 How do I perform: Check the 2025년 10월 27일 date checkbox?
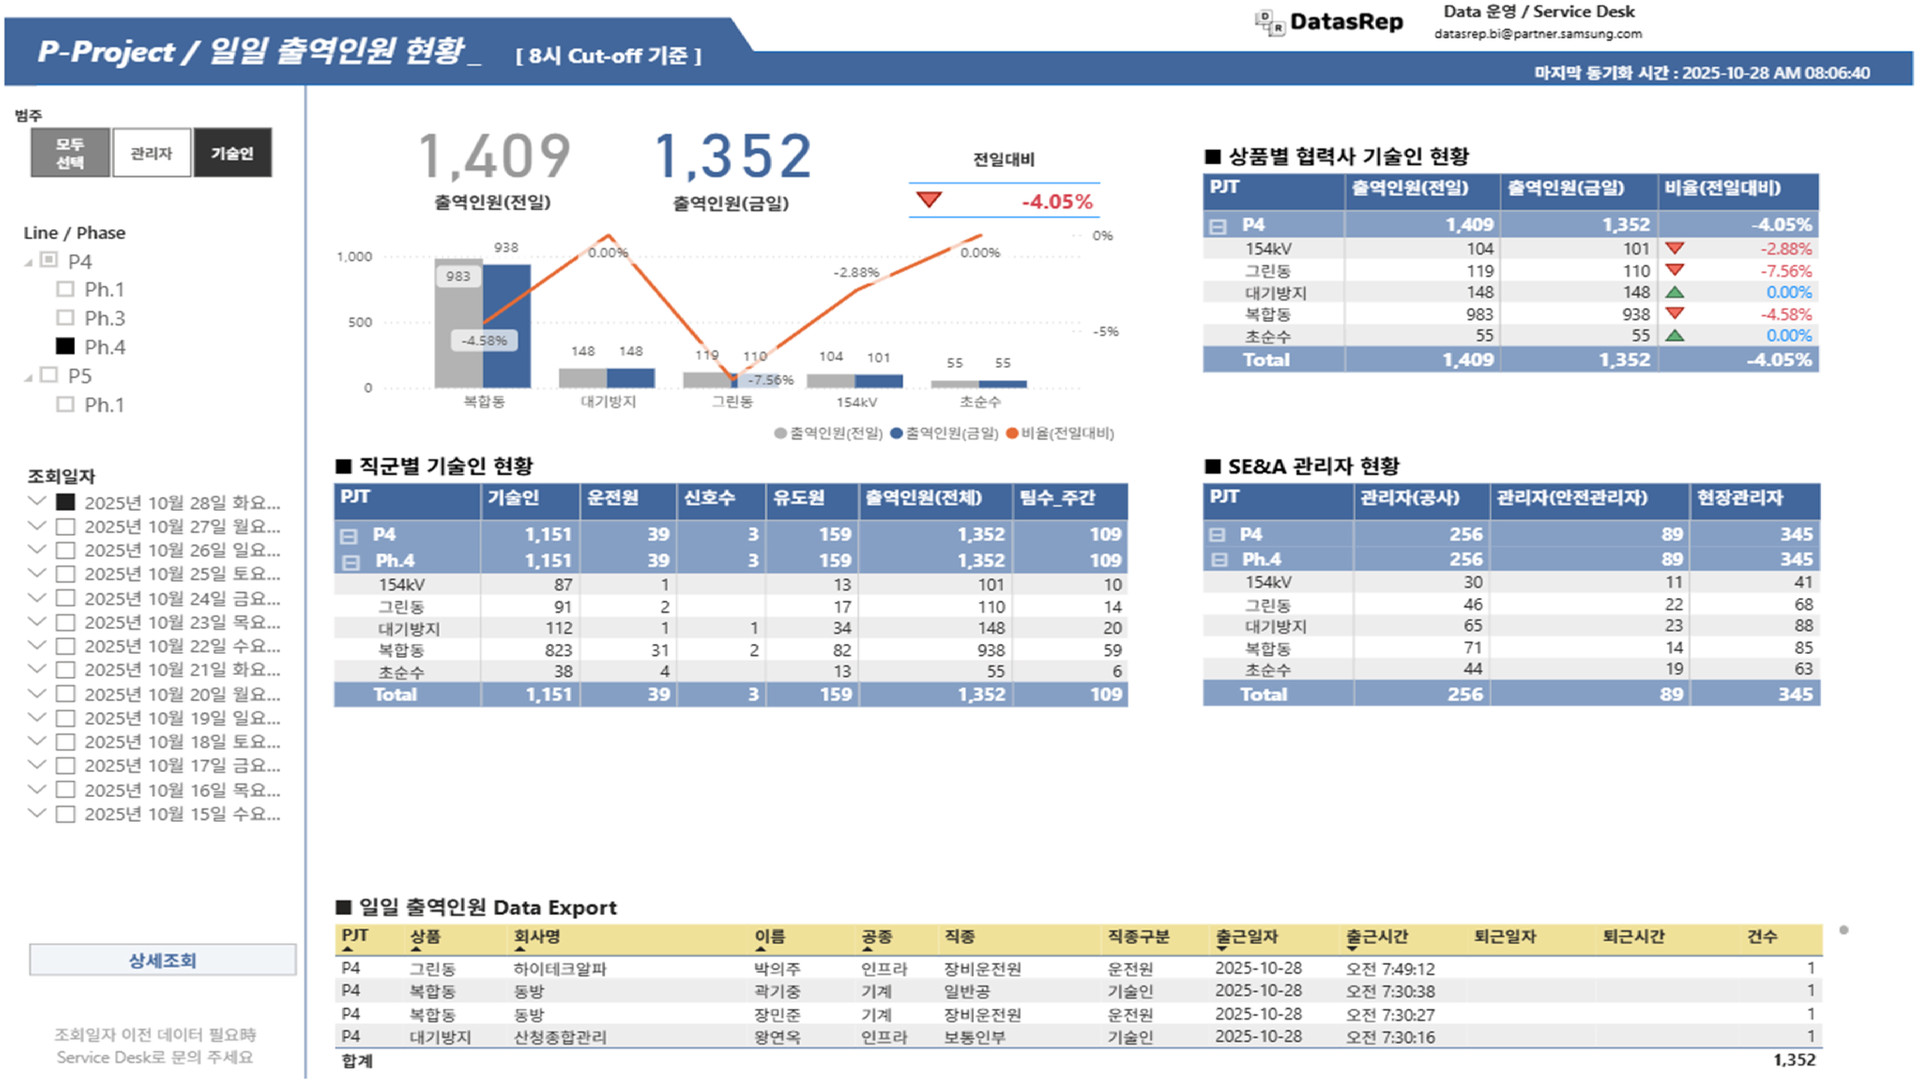click(66, 526)
